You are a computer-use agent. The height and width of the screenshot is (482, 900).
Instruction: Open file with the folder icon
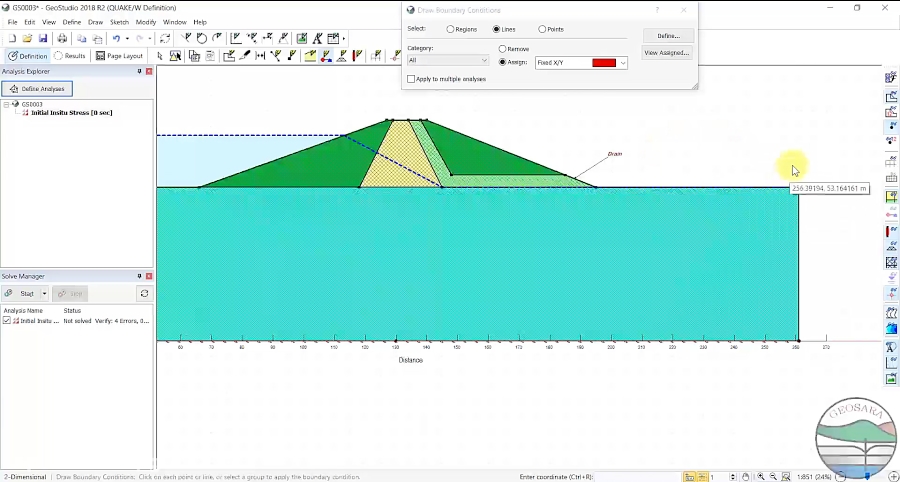(27, 39)
